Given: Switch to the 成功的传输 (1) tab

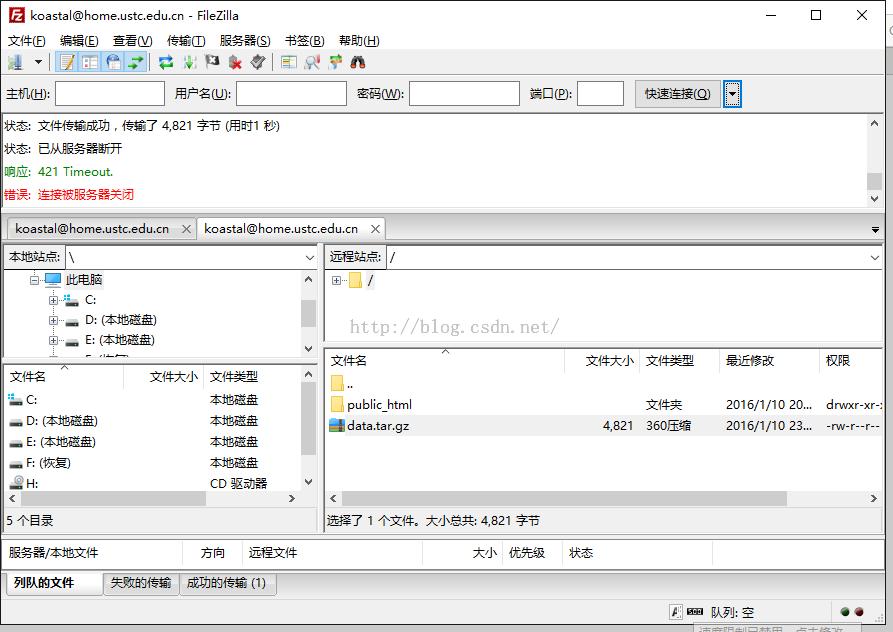Looking at the screenshot, I should [x=227, y=583].
